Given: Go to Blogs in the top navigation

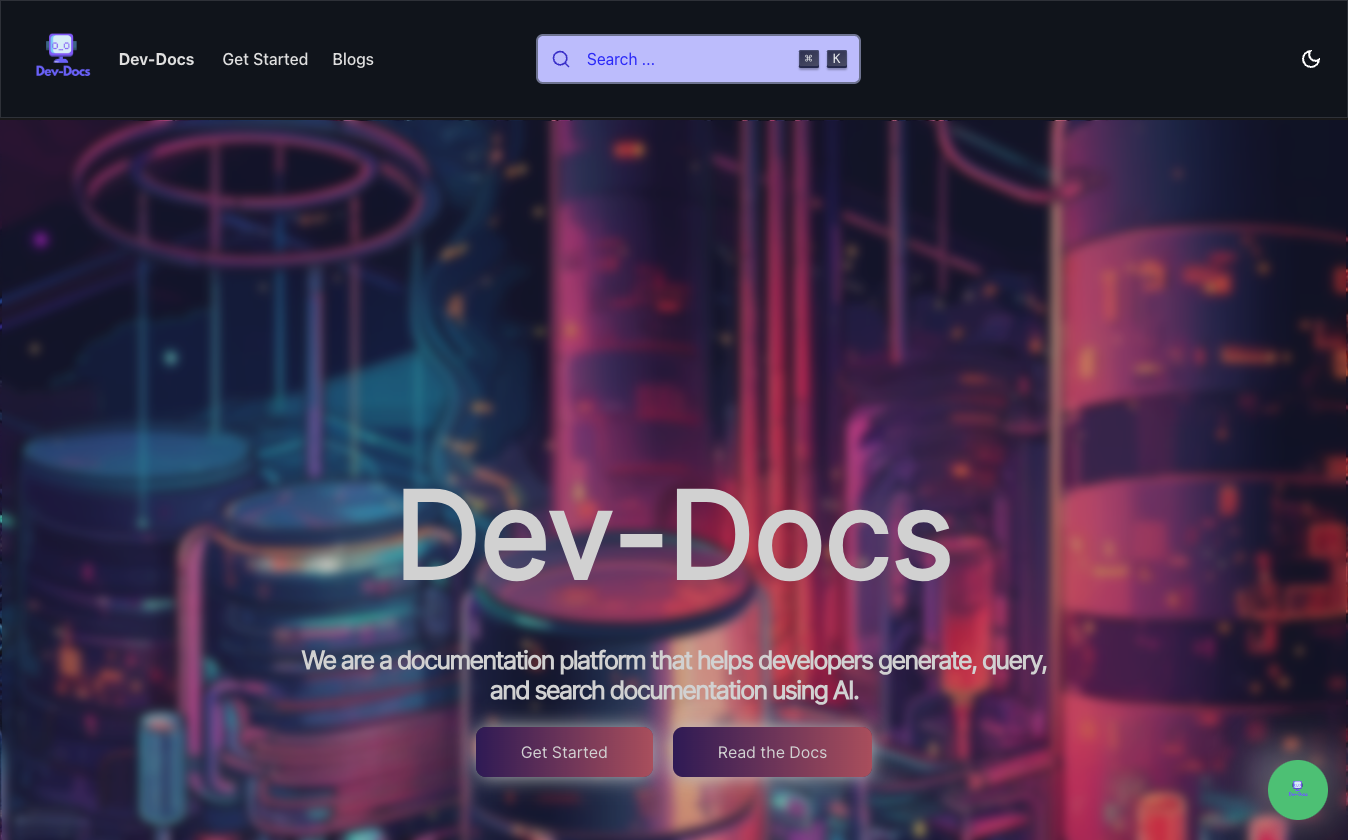Looking at the screenshot, I should (353, 59).
